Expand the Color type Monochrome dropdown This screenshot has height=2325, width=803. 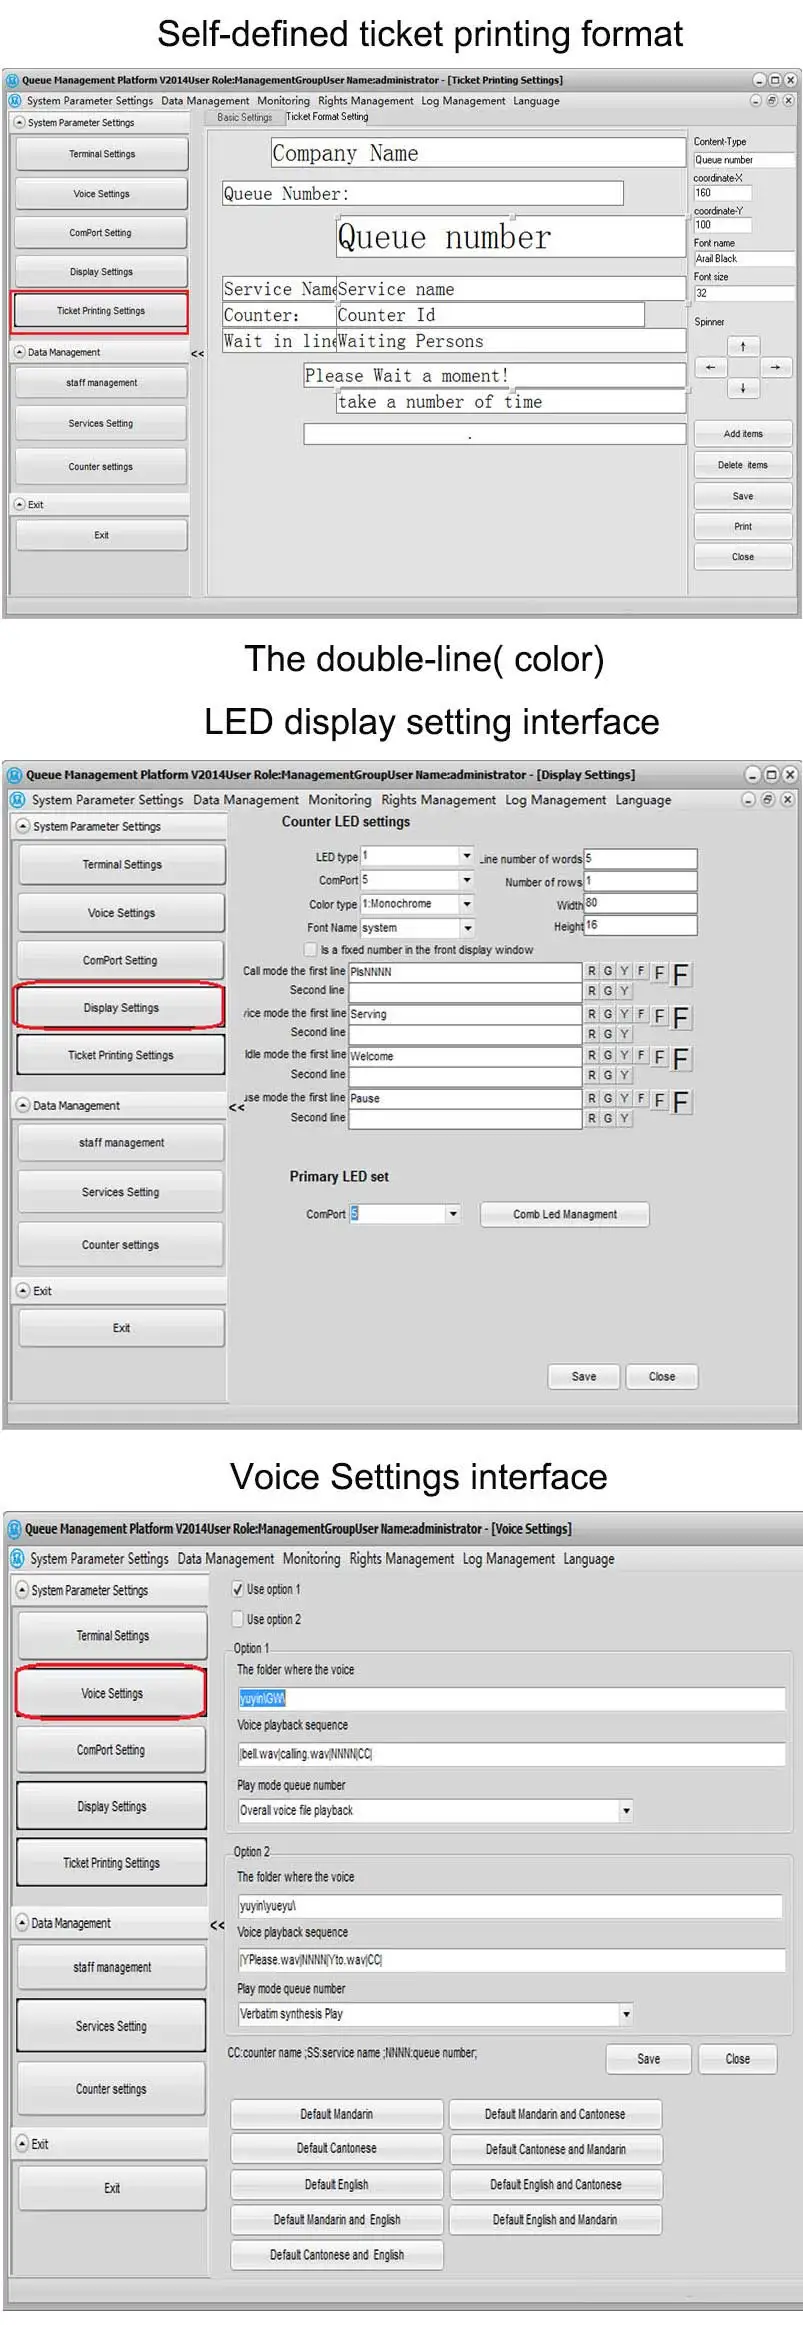point(466,904)
